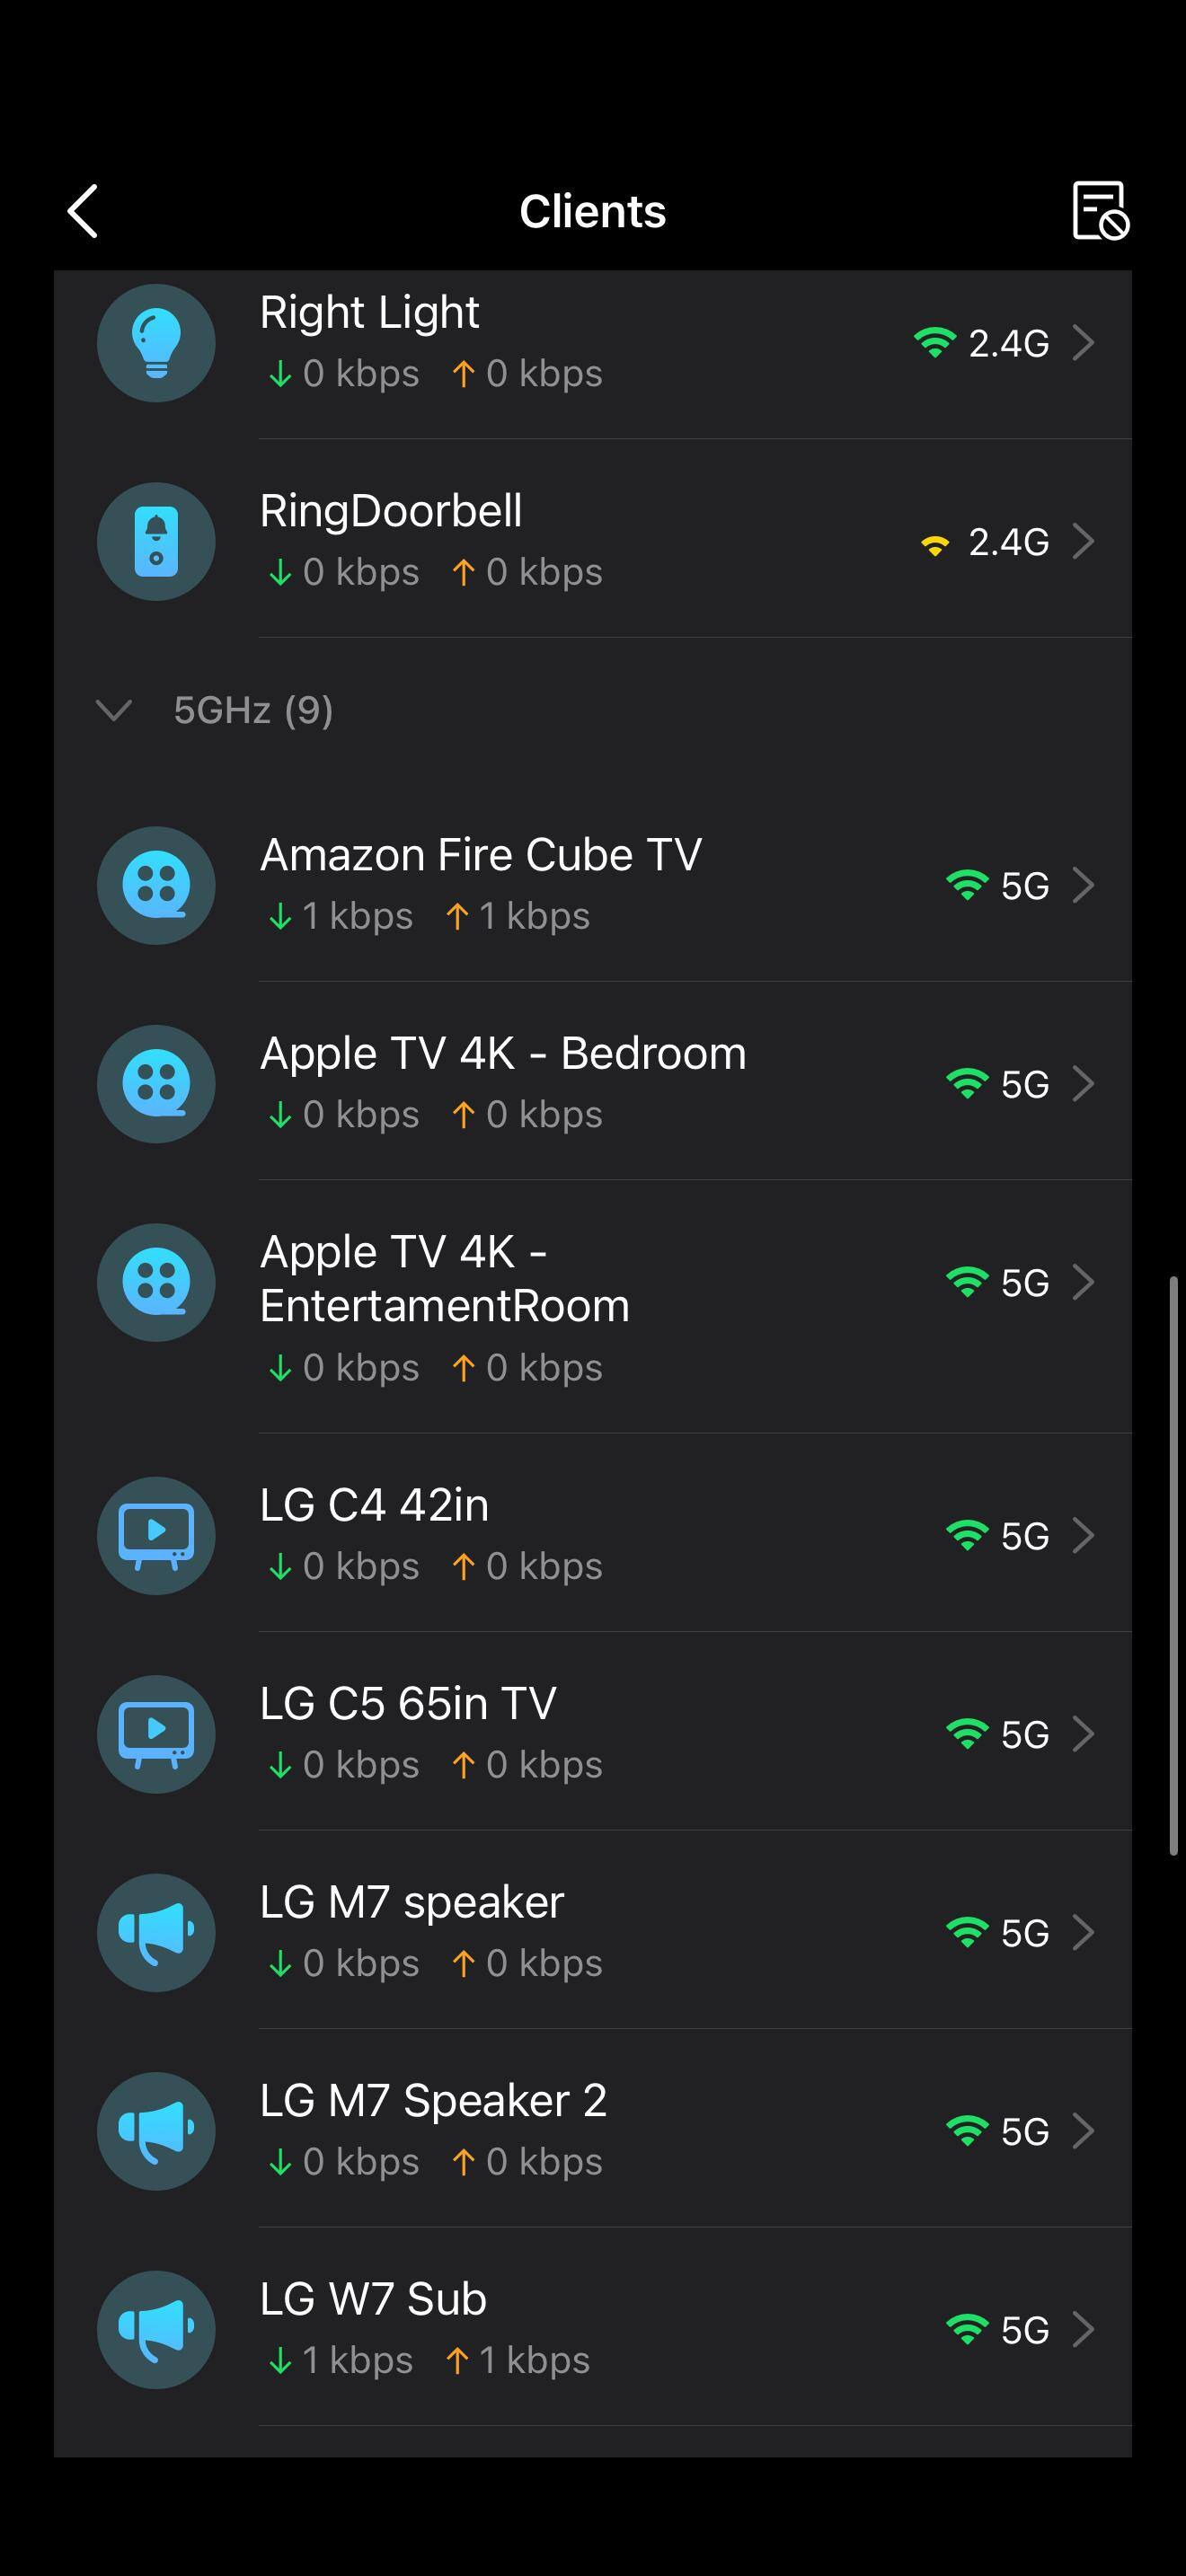Tap the LG W7 Sub speaker icon

pos(156,2329)
